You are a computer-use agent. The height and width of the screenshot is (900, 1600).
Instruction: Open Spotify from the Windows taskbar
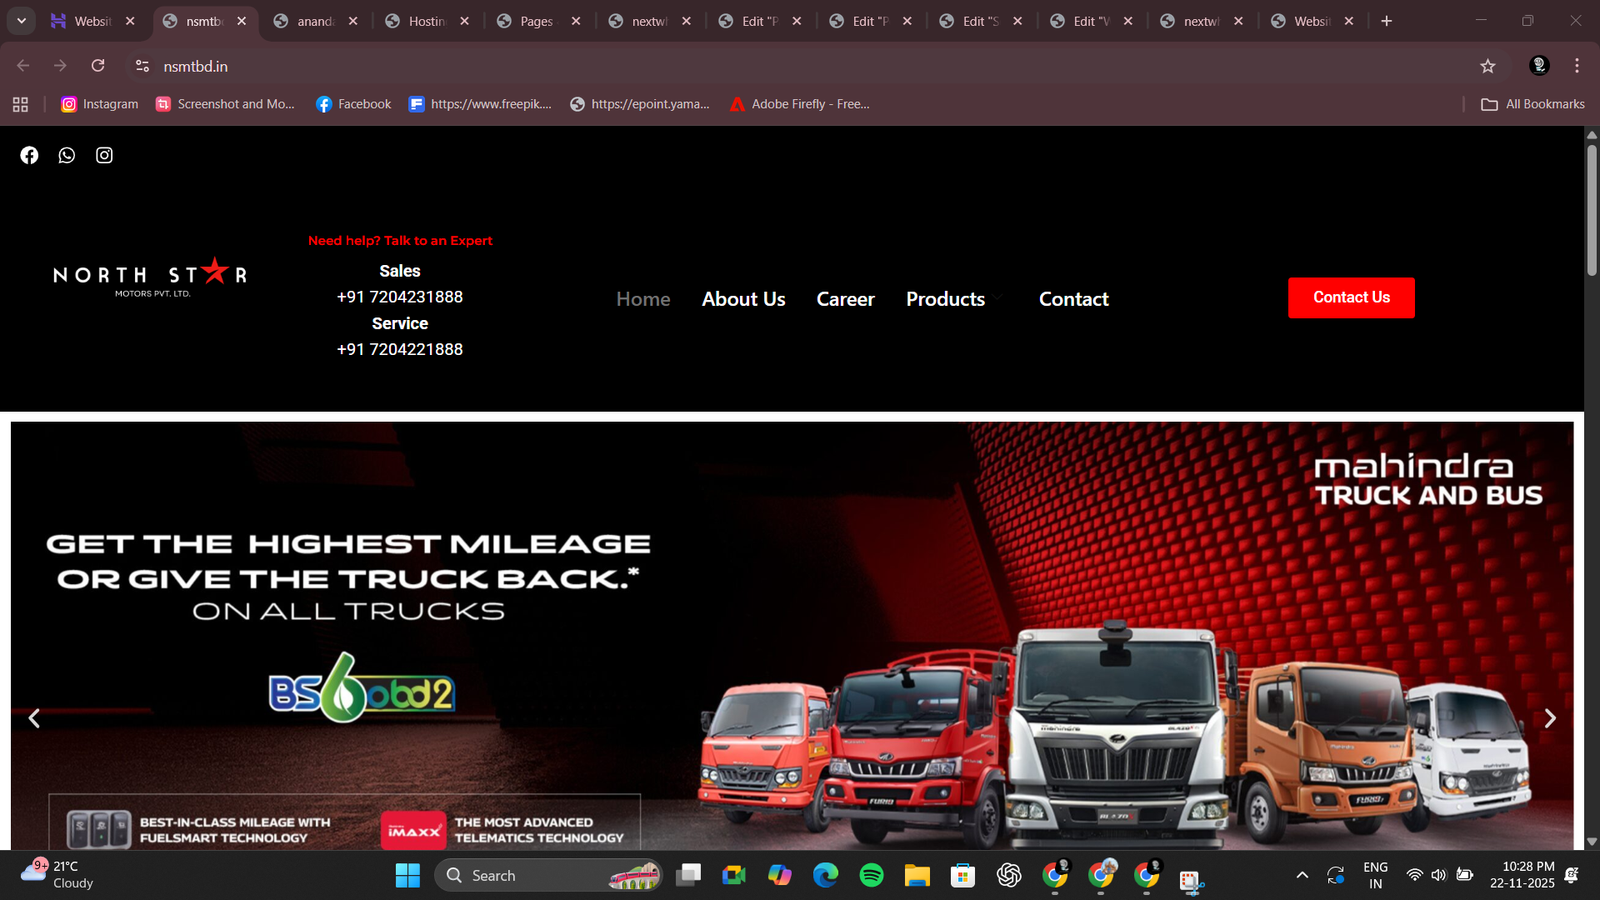pyautogui.click(x=871, y=876)
